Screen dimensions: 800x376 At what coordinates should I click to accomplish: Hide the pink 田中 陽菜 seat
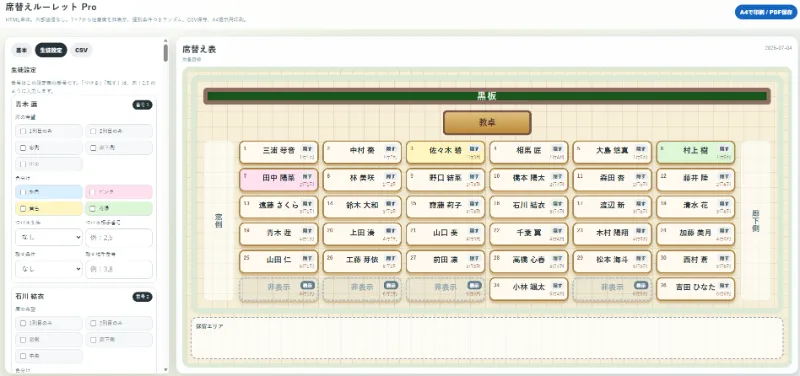point(306,176)
